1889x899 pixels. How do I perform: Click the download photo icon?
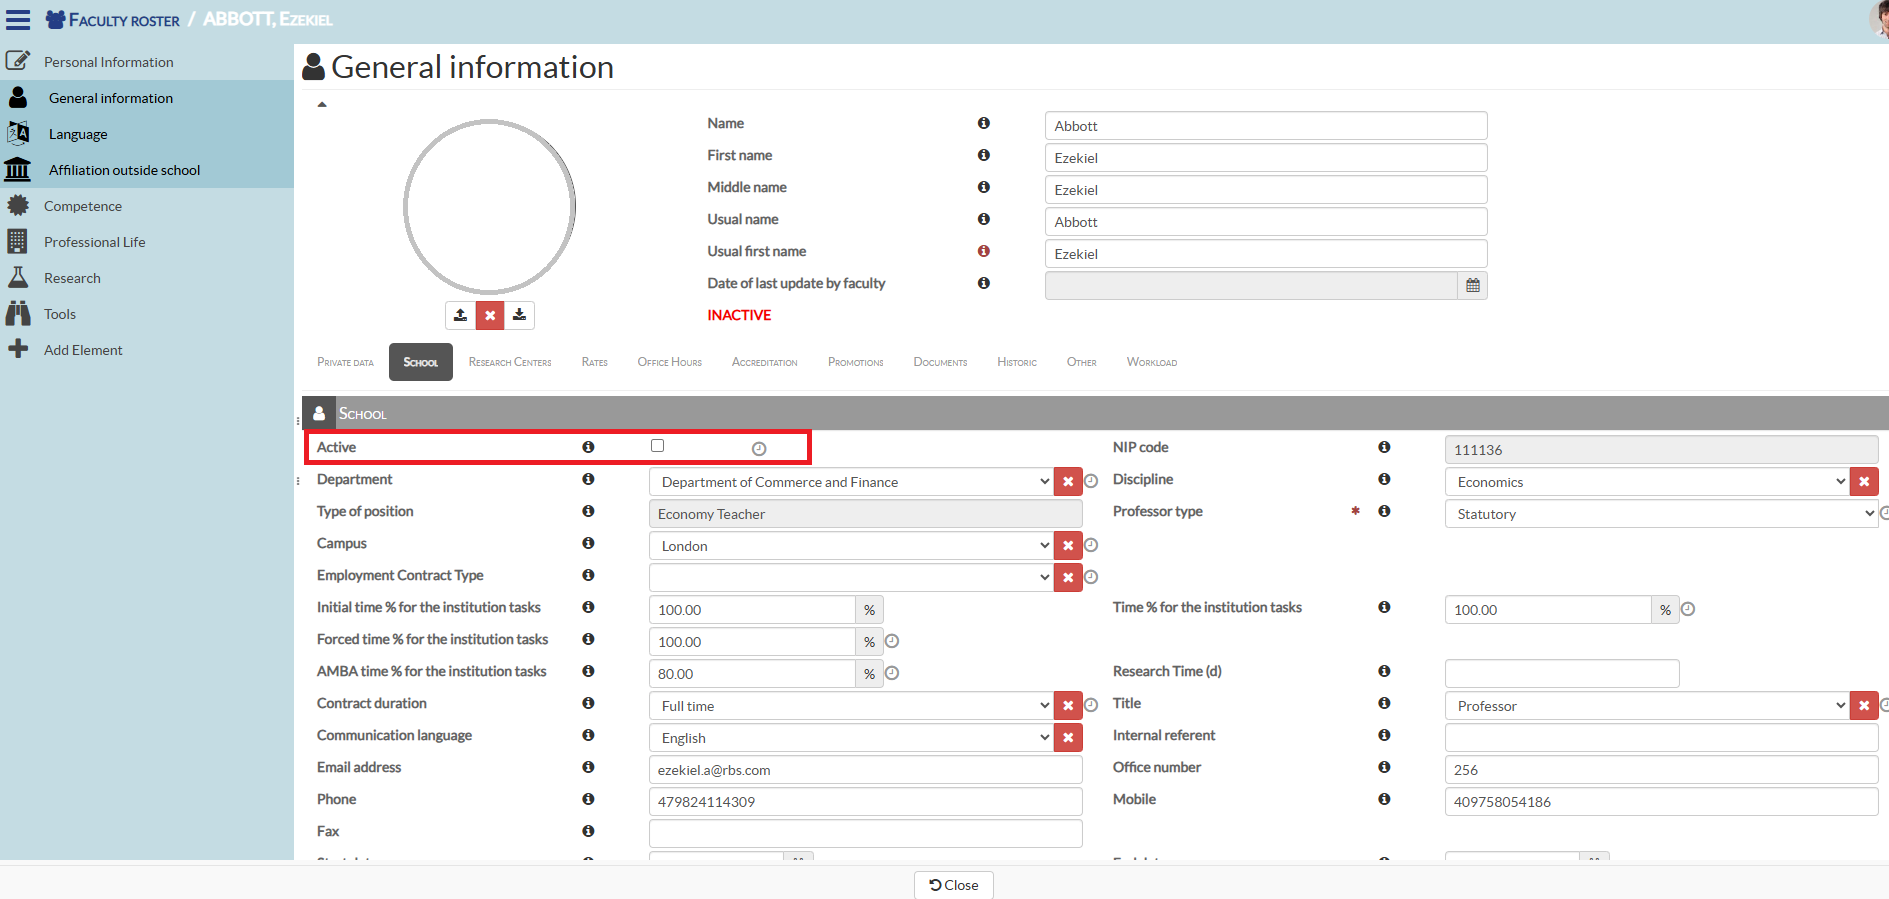coord(519,315)
